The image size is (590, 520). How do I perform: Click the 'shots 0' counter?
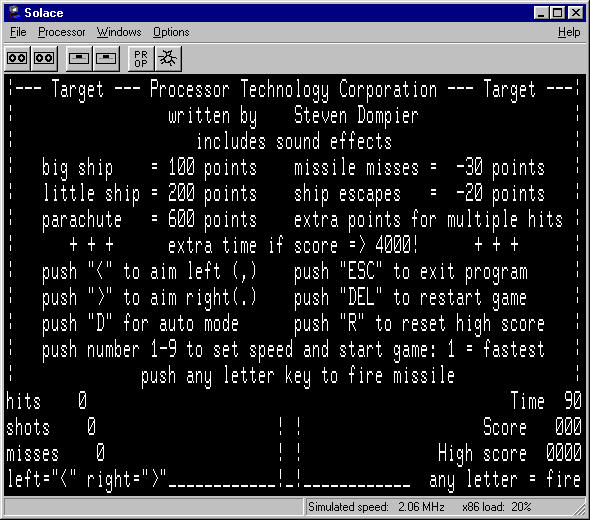pyautogui.click(x=51, y=427)
